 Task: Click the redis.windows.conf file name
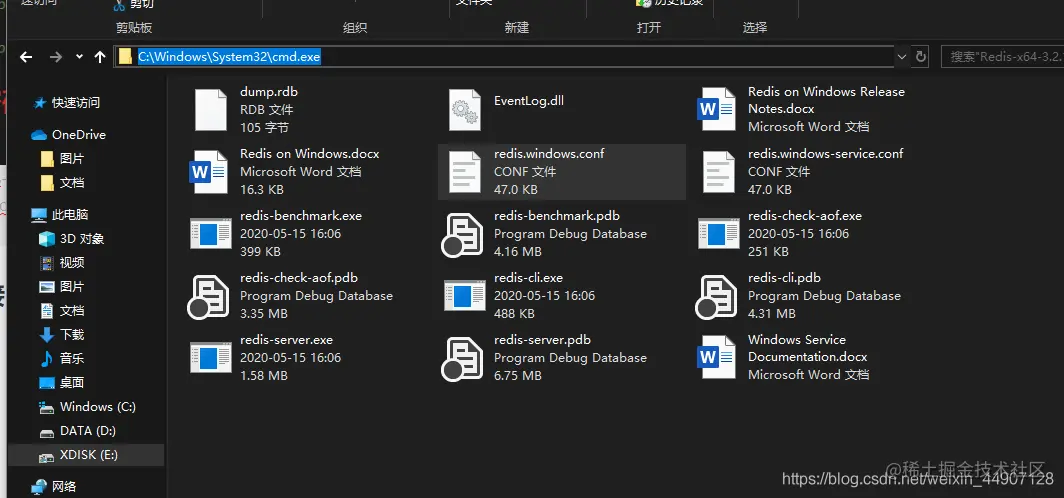549,153
